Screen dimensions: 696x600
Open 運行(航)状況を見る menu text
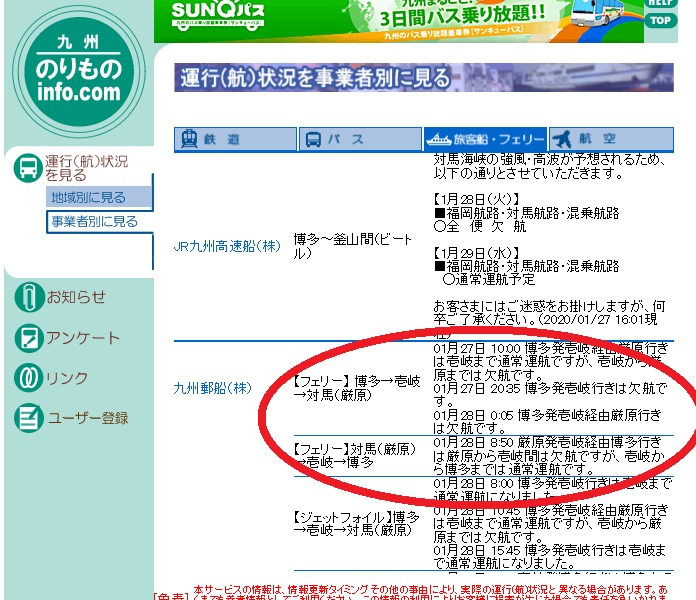click(x=86, y=168)
